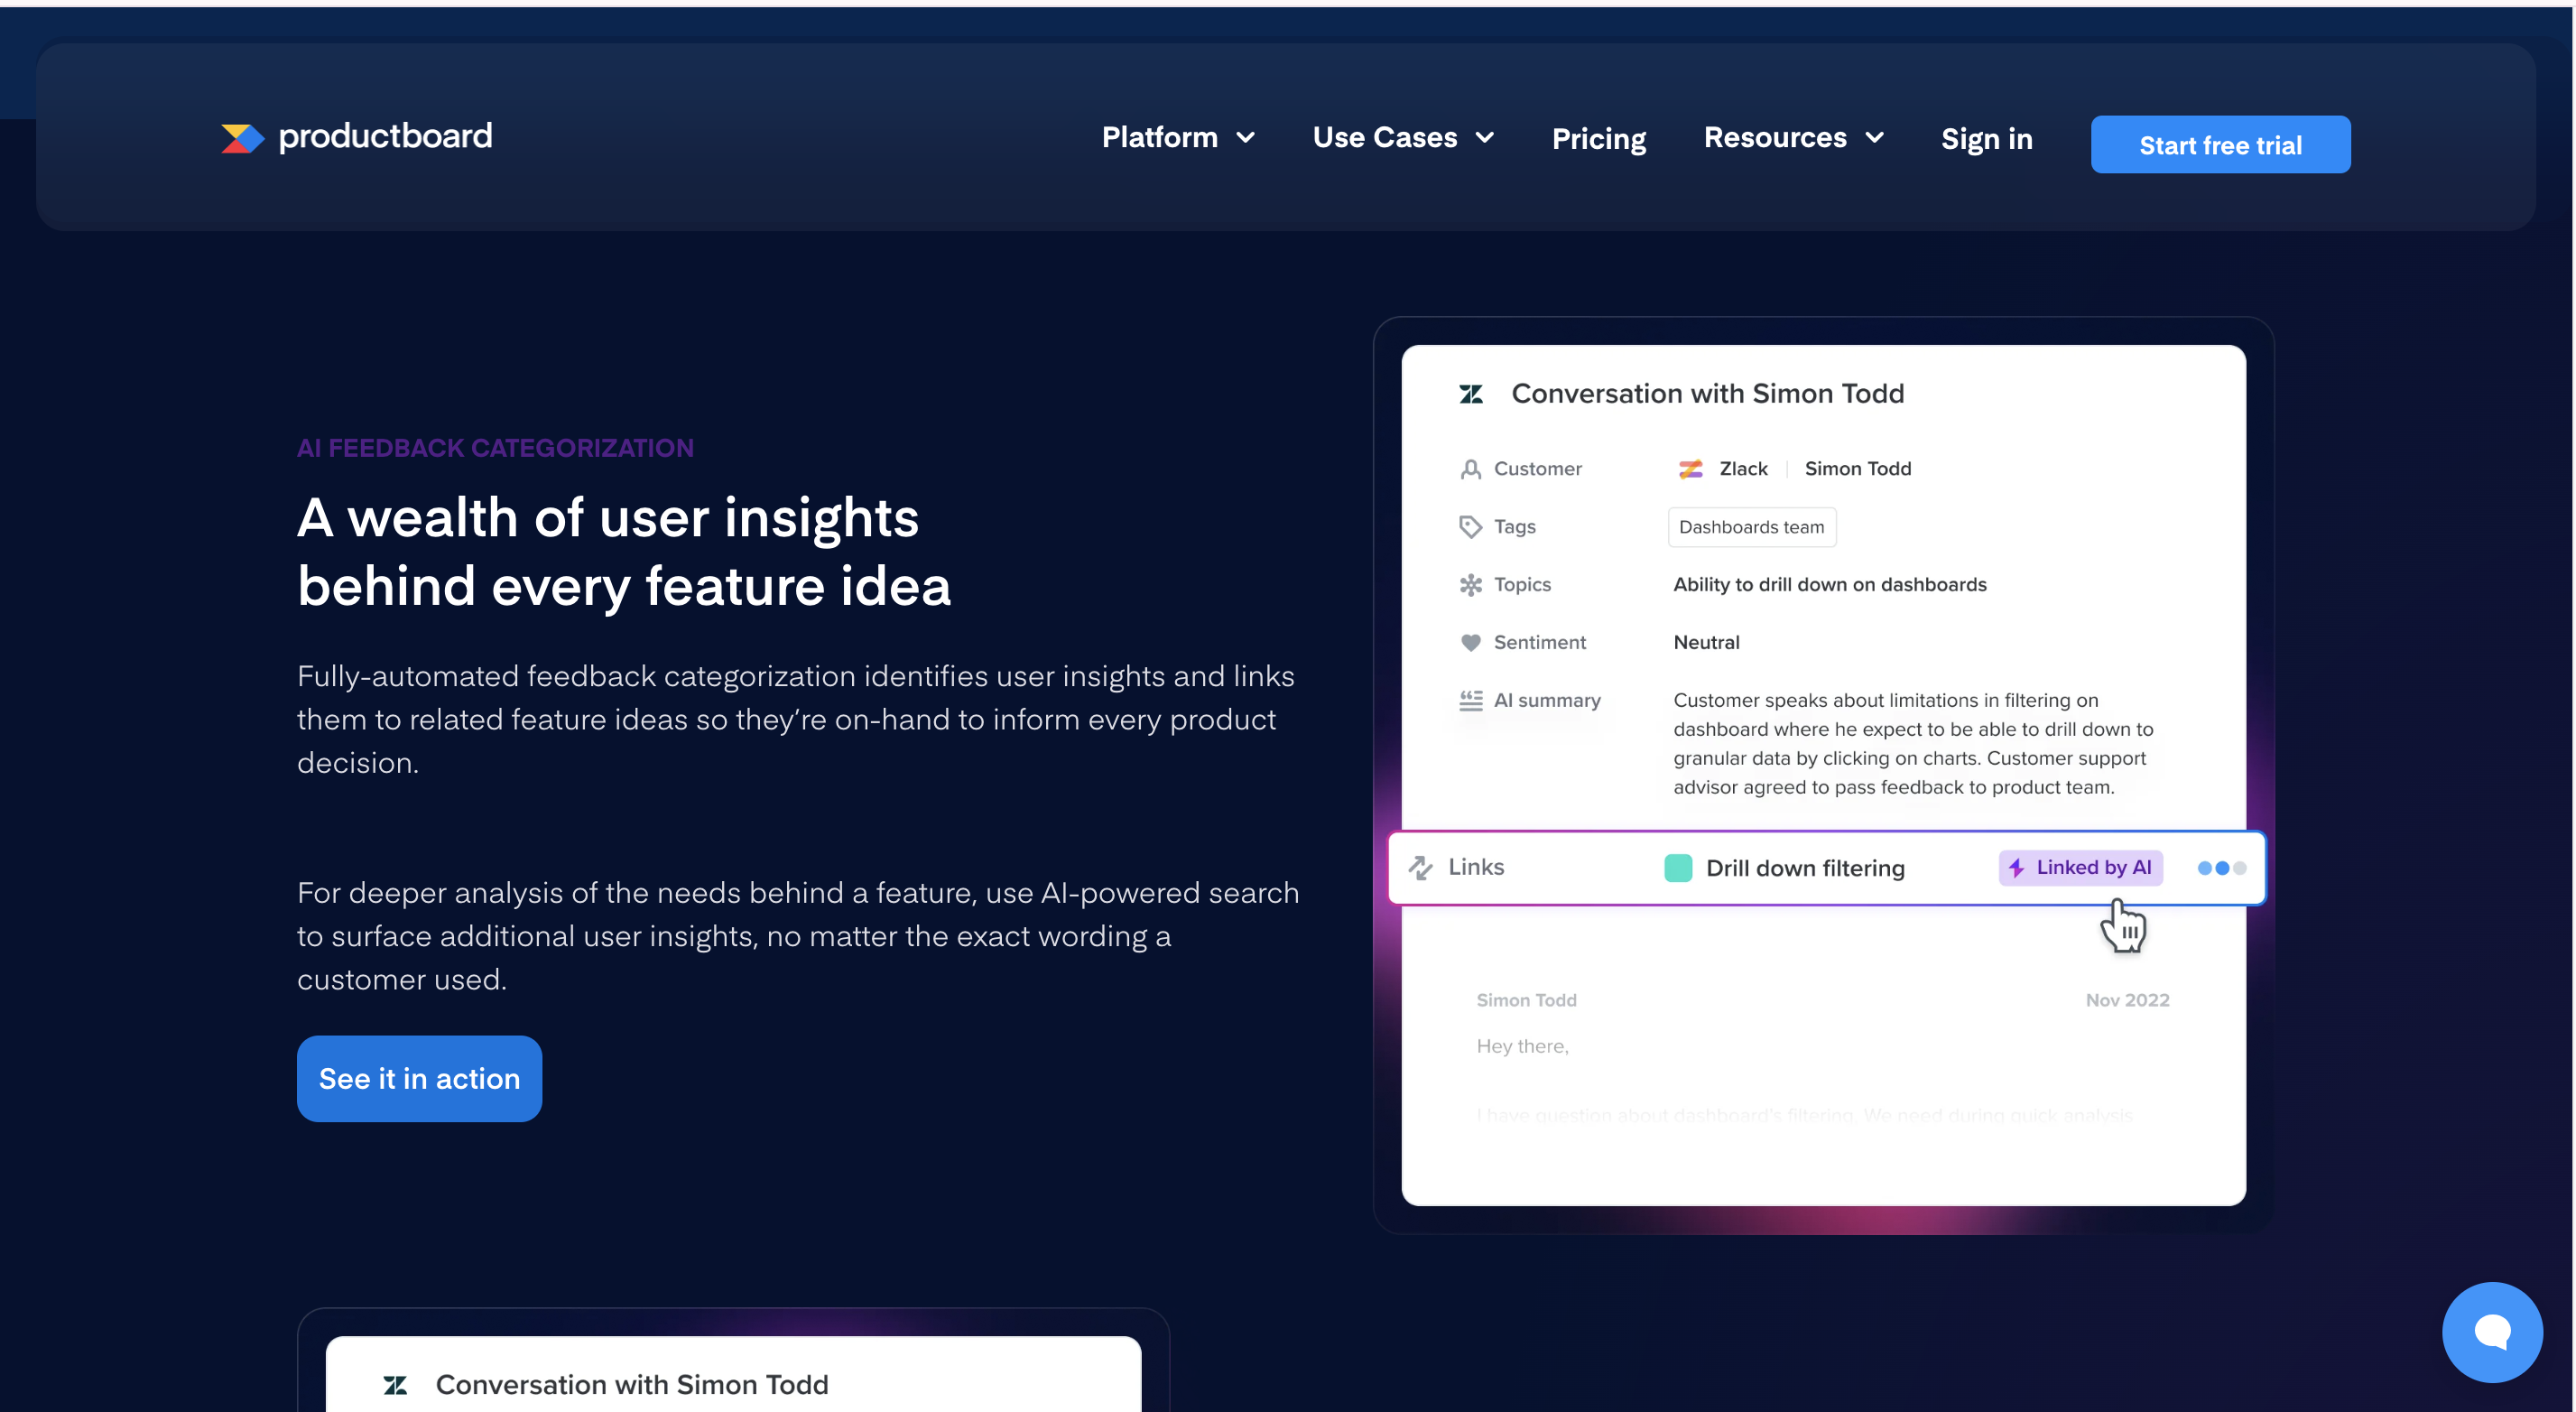Click the Zendesk icon beside conversation title

tap(1470, 394)
